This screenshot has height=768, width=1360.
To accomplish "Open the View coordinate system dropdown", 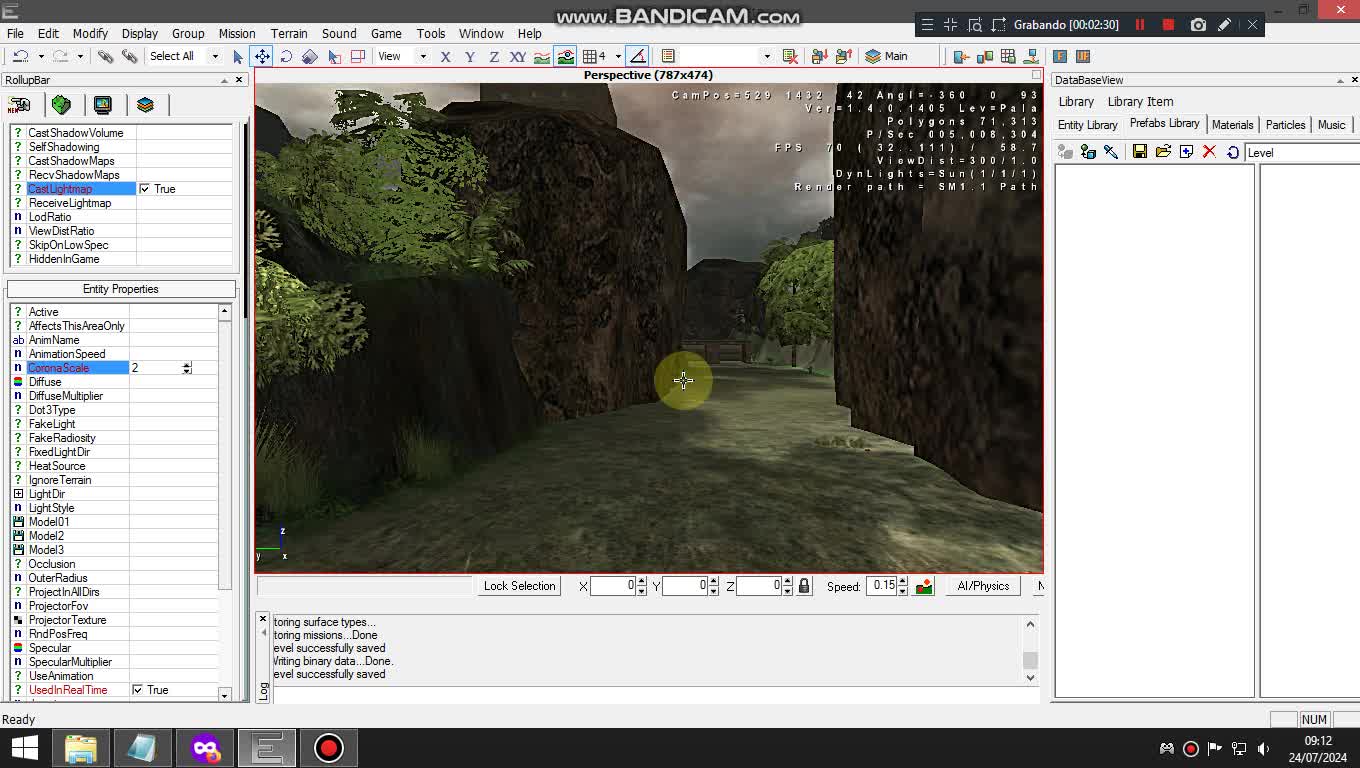I will [x=423, y=56].
